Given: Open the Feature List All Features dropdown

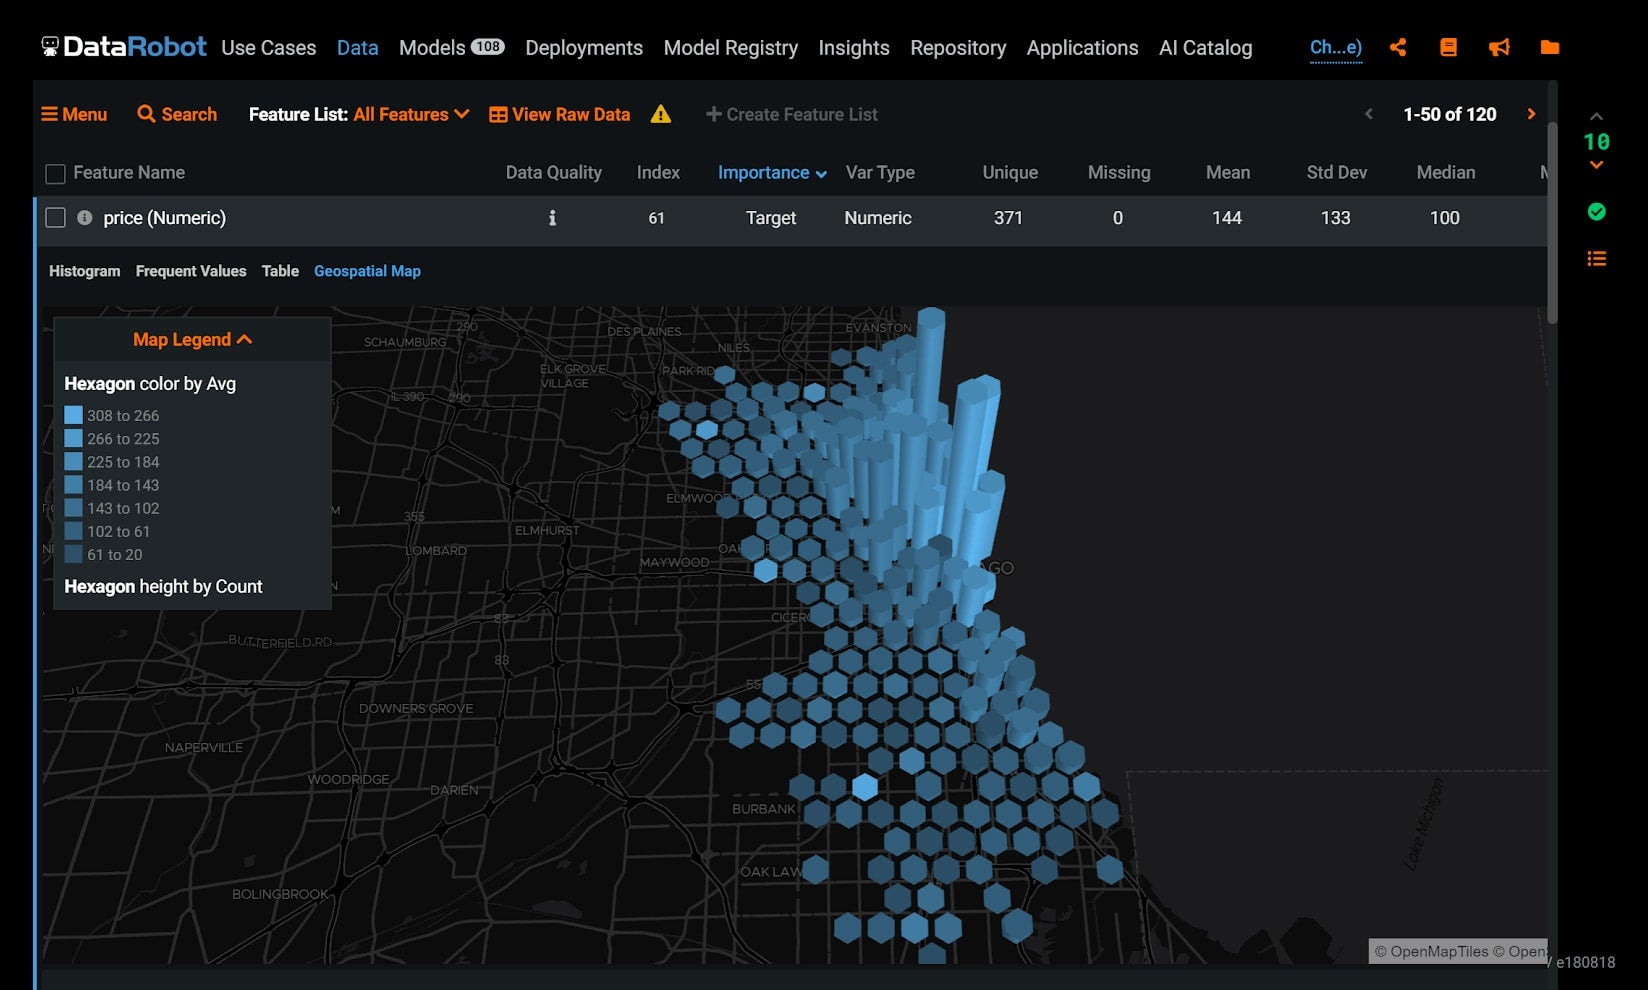Looking at the screenshot, I should 411,114.
